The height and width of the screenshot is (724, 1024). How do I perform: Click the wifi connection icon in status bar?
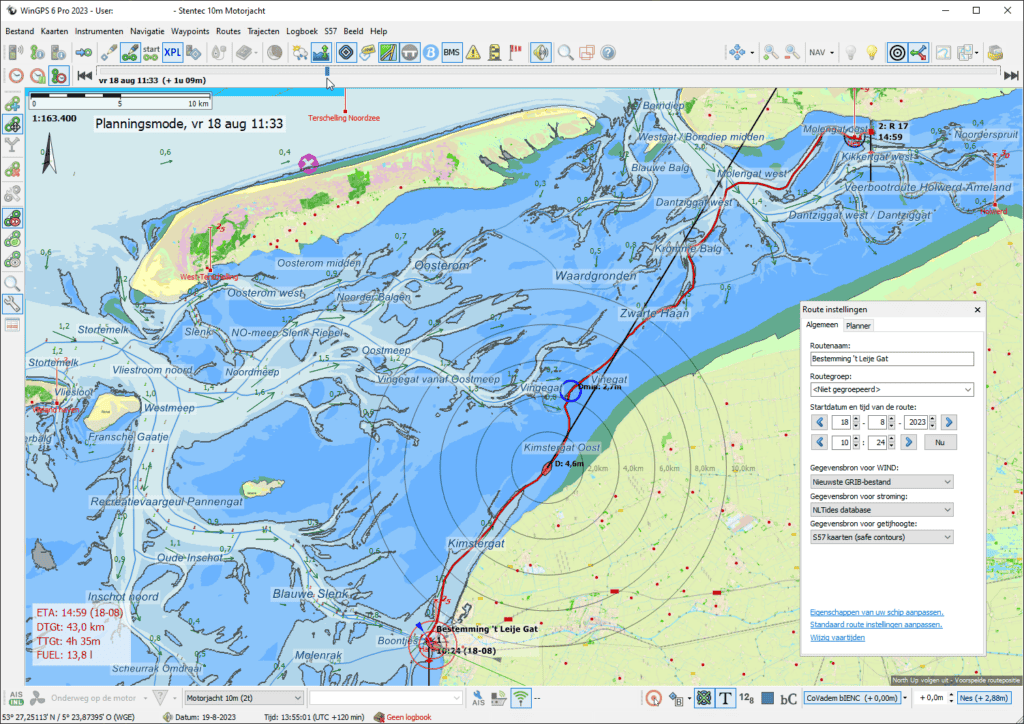point(520,698)
